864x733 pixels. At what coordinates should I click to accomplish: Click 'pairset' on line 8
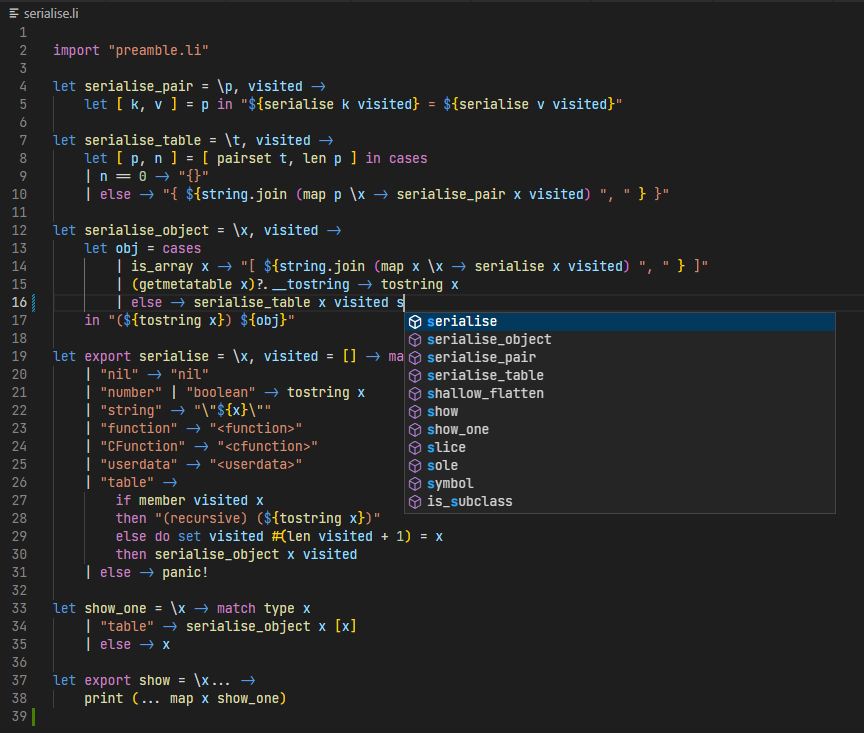point(244,159)
